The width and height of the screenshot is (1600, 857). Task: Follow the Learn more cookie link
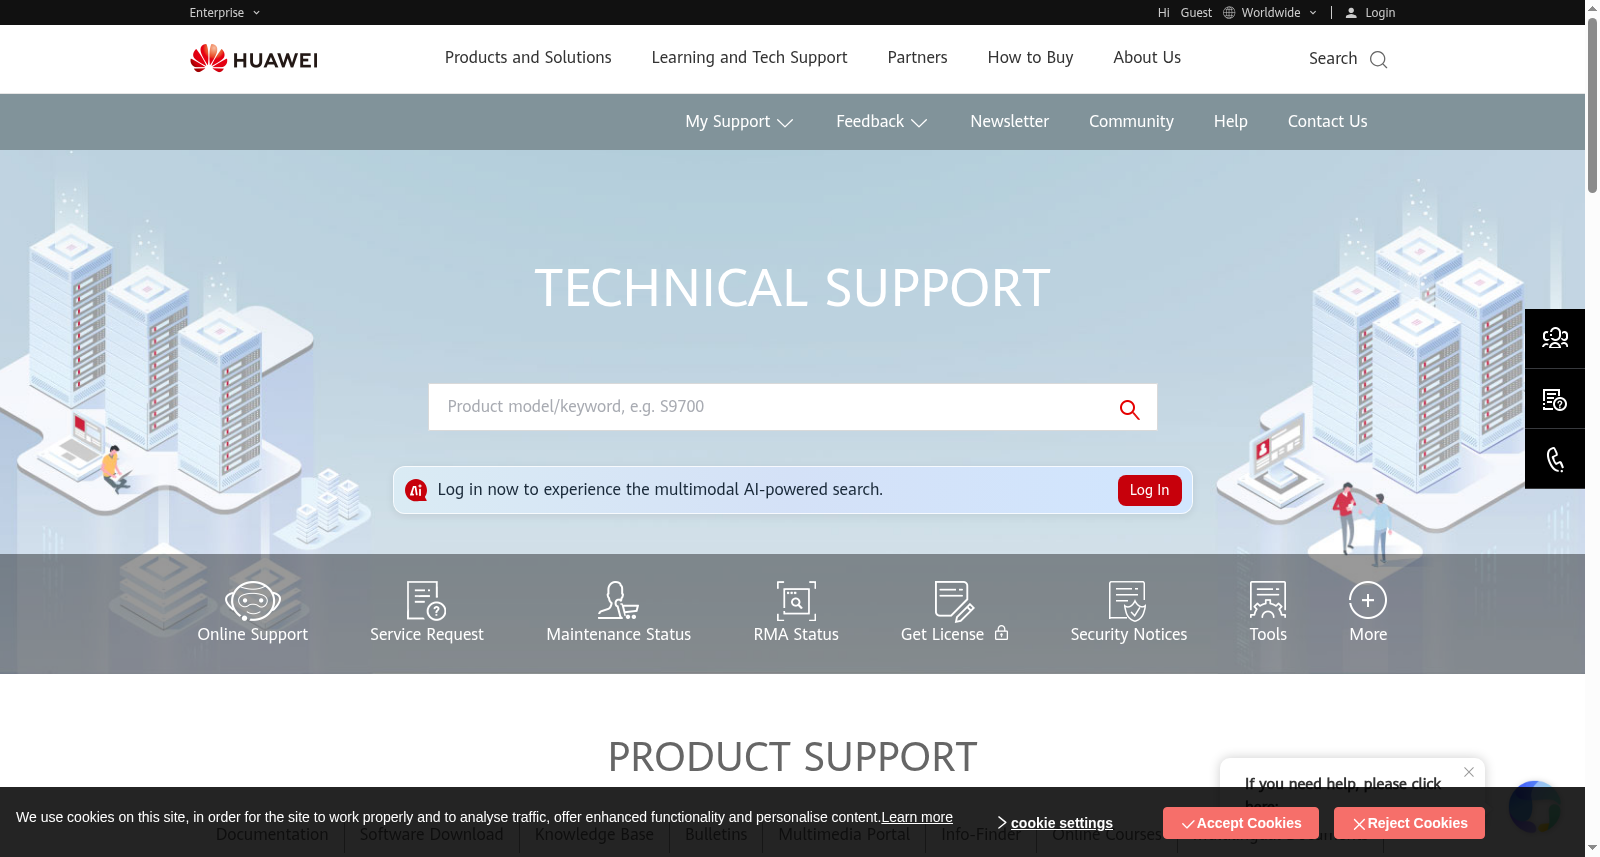(x=917, y=818)
